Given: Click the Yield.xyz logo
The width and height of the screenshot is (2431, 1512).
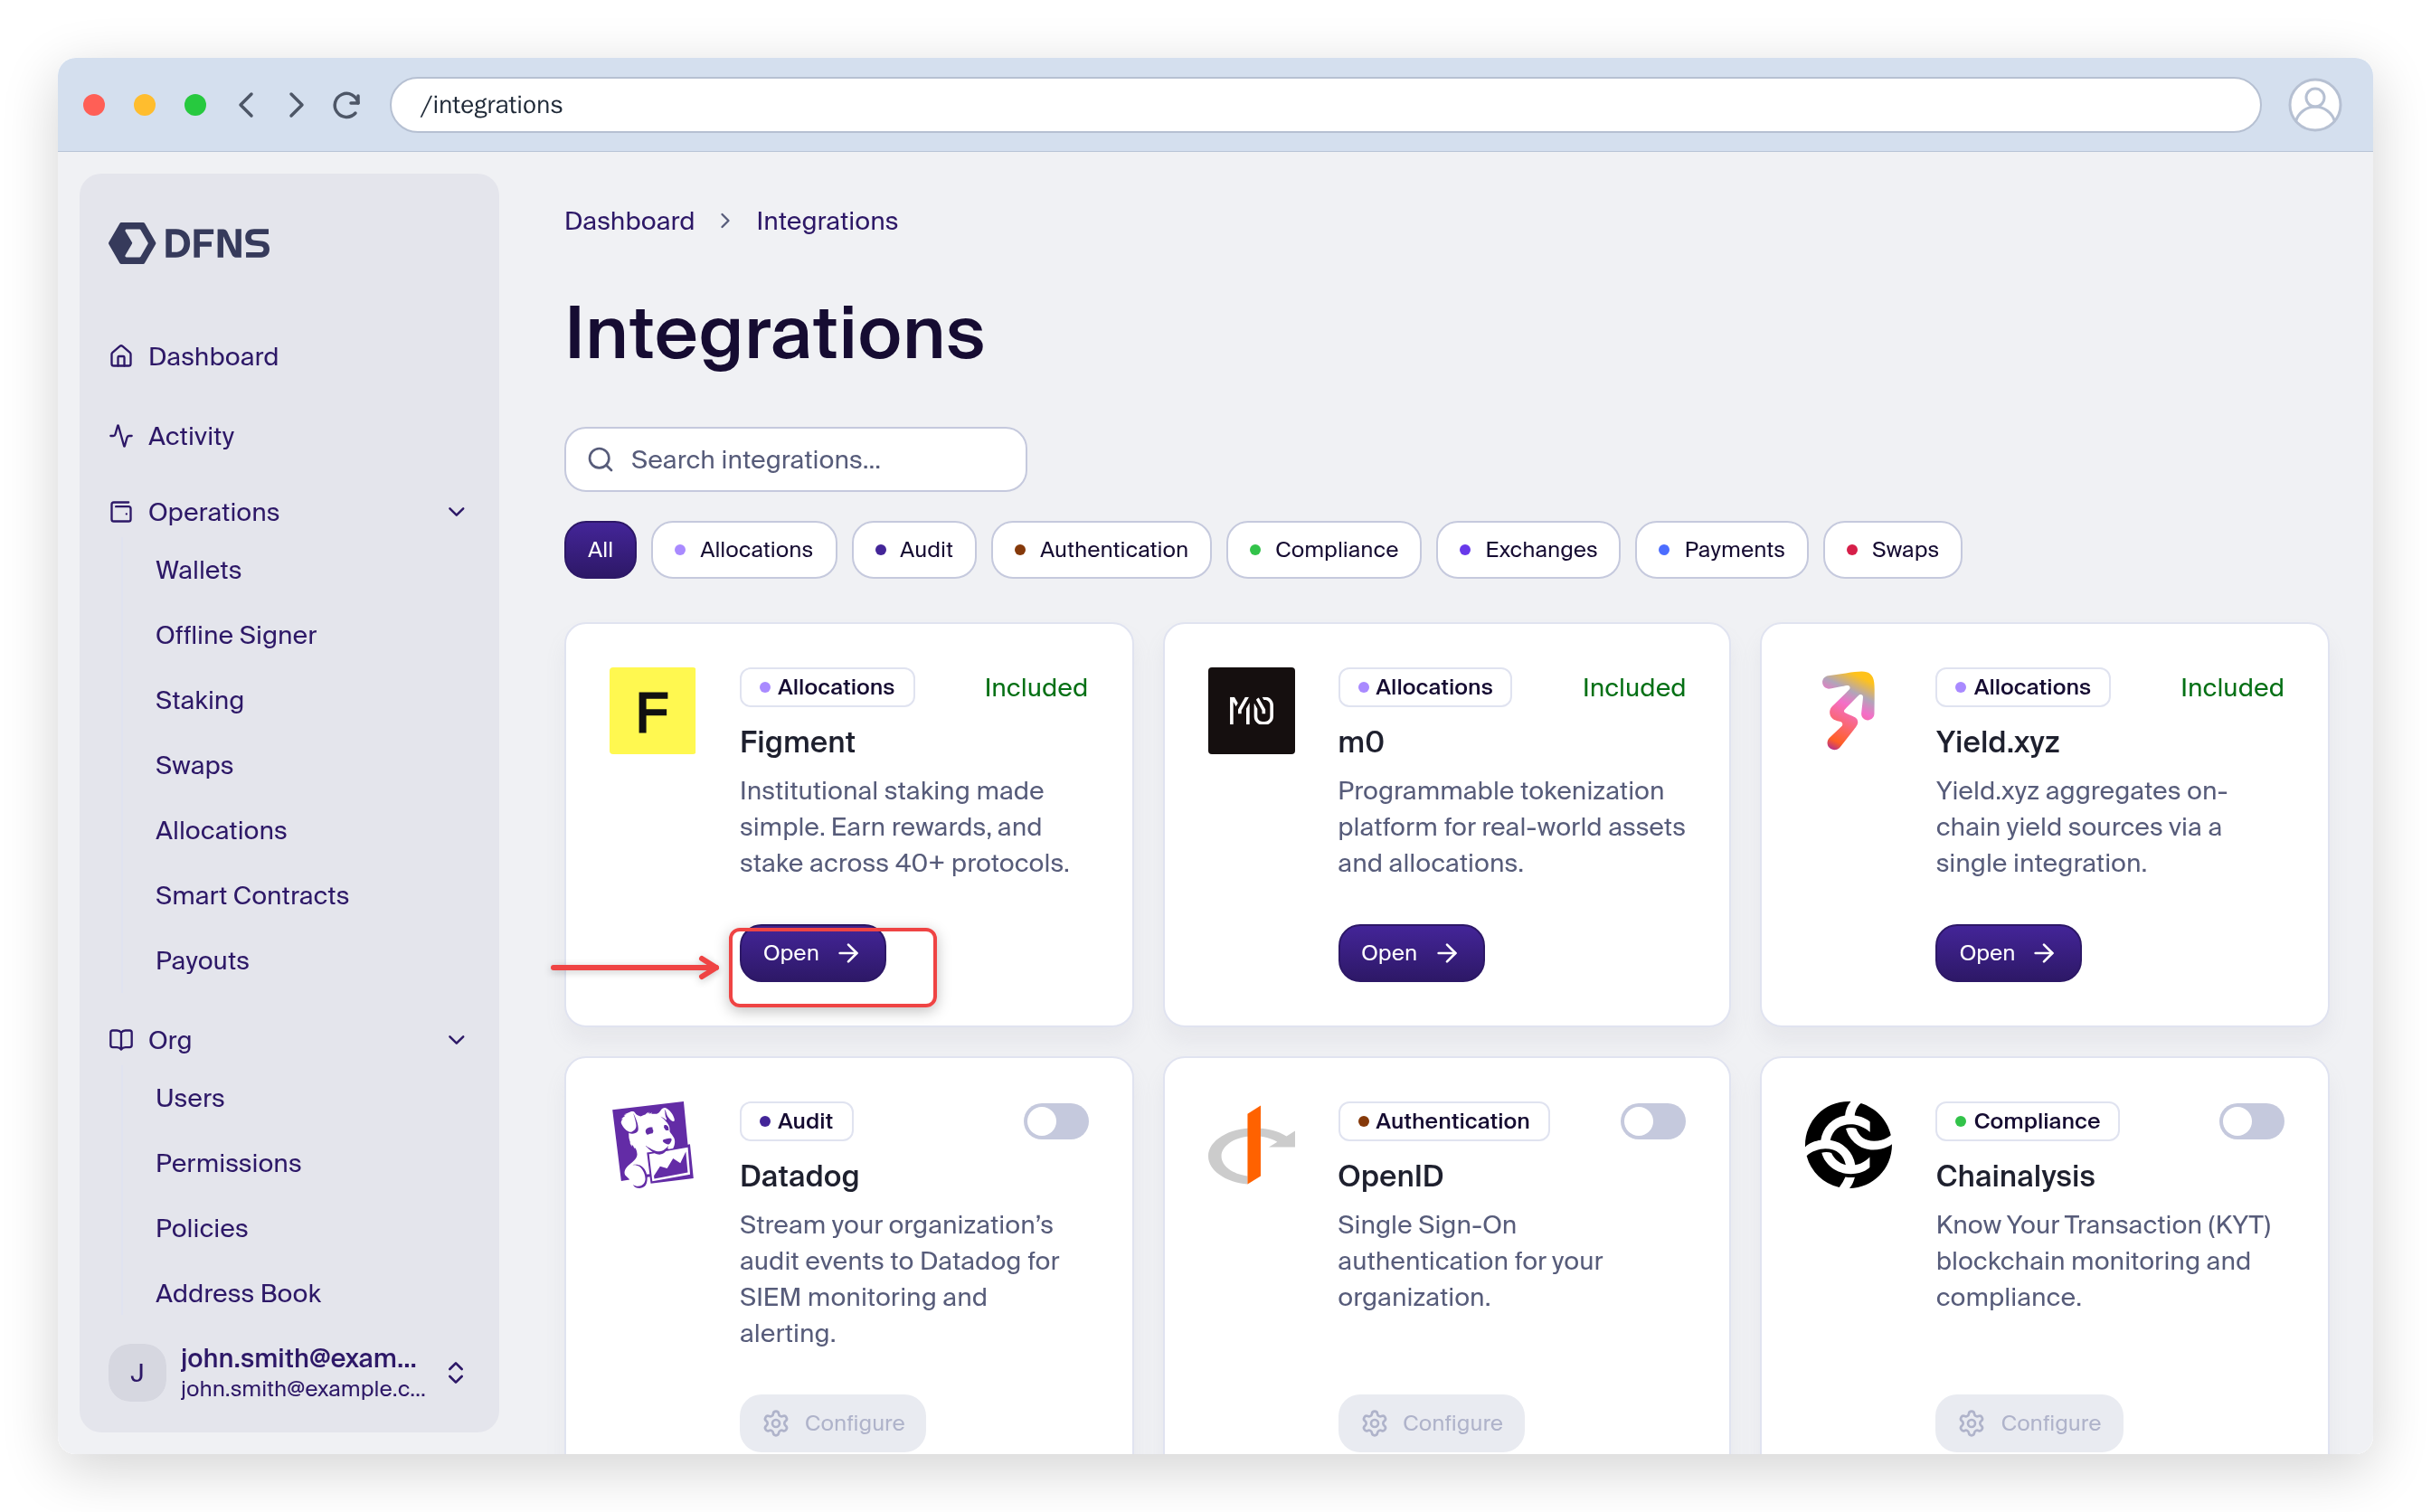Looking at the screenshot, I should (1848, 711).
